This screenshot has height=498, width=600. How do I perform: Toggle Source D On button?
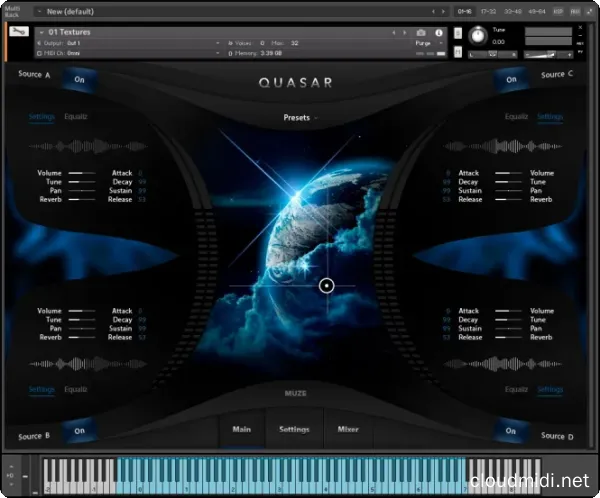point(511,431)
